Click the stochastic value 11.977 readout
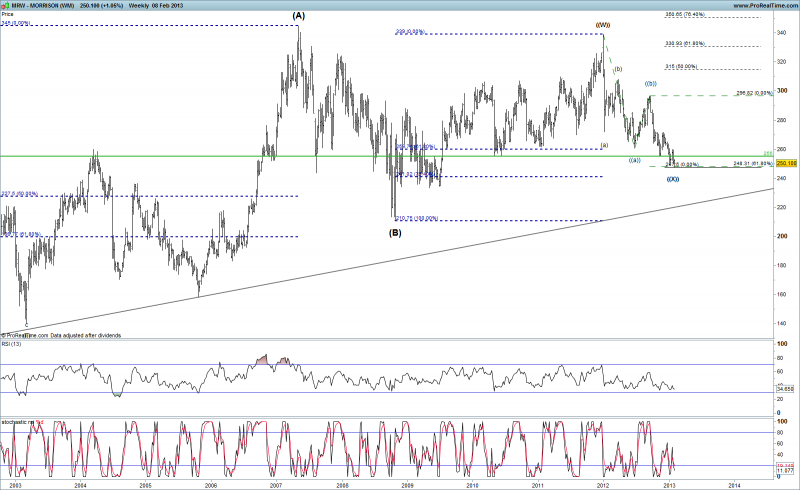 pos(785,470)
